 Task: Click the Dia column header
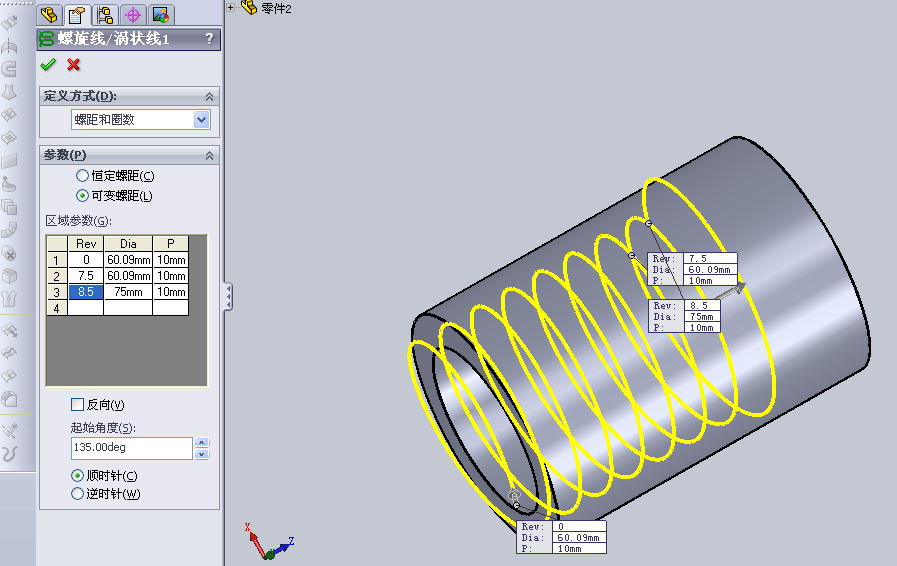(x=128, y=243)
